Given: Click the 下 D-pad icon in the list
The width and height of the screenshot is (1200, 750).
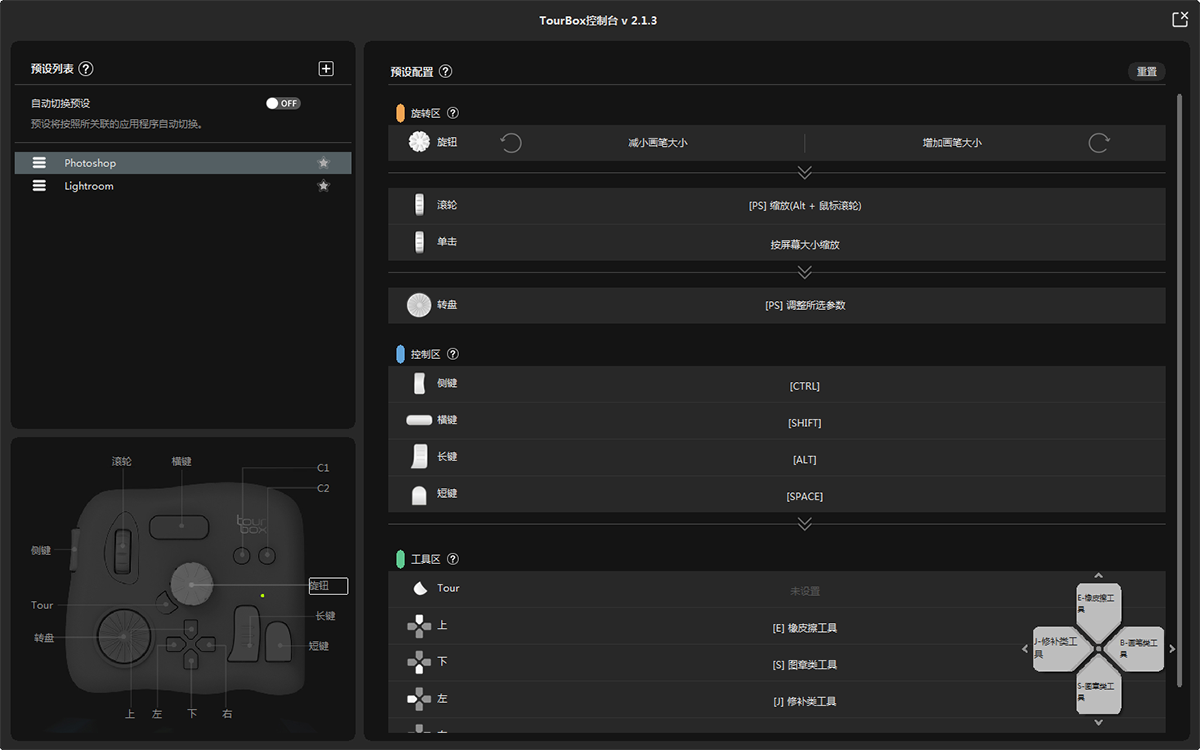Looking at the screenshot, I should tap(419, 663).
